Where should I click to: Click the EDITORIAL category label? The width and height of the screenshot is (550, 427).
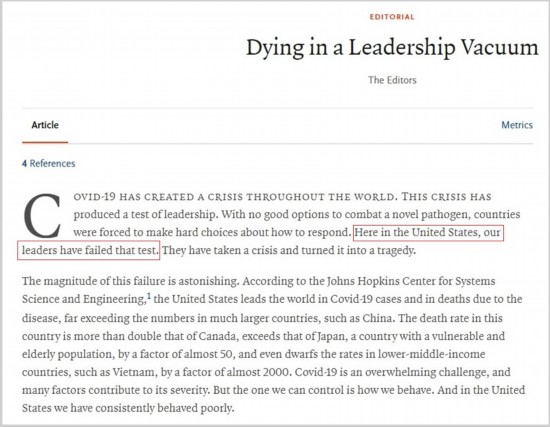click(x=392, y=17)
